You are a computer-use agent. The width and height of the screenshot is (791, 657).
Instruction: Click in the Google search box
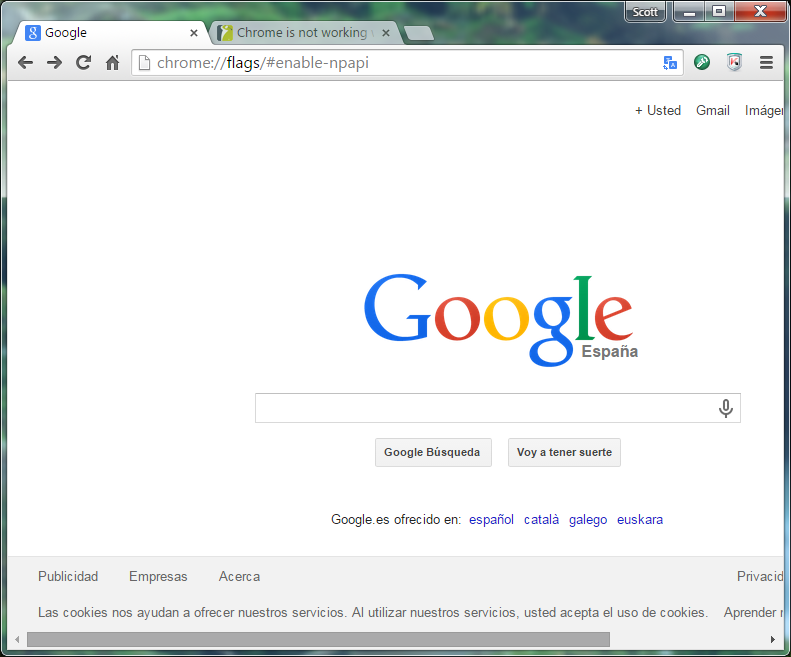484,408
